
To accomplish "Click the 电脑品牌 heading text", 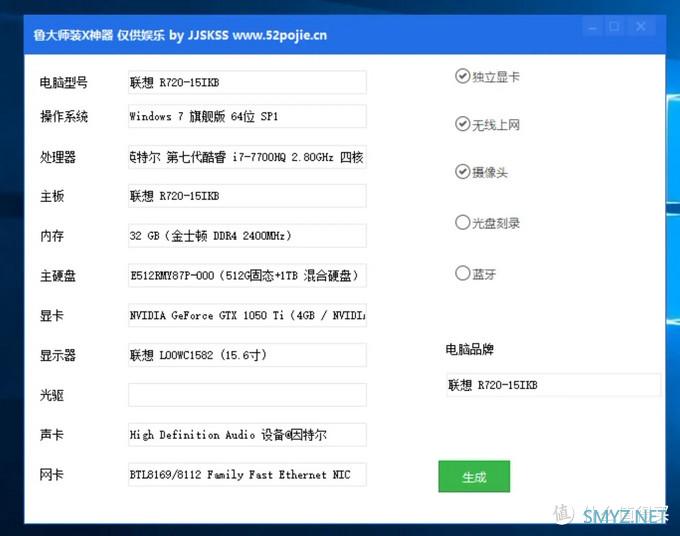I will click(470, 349).
